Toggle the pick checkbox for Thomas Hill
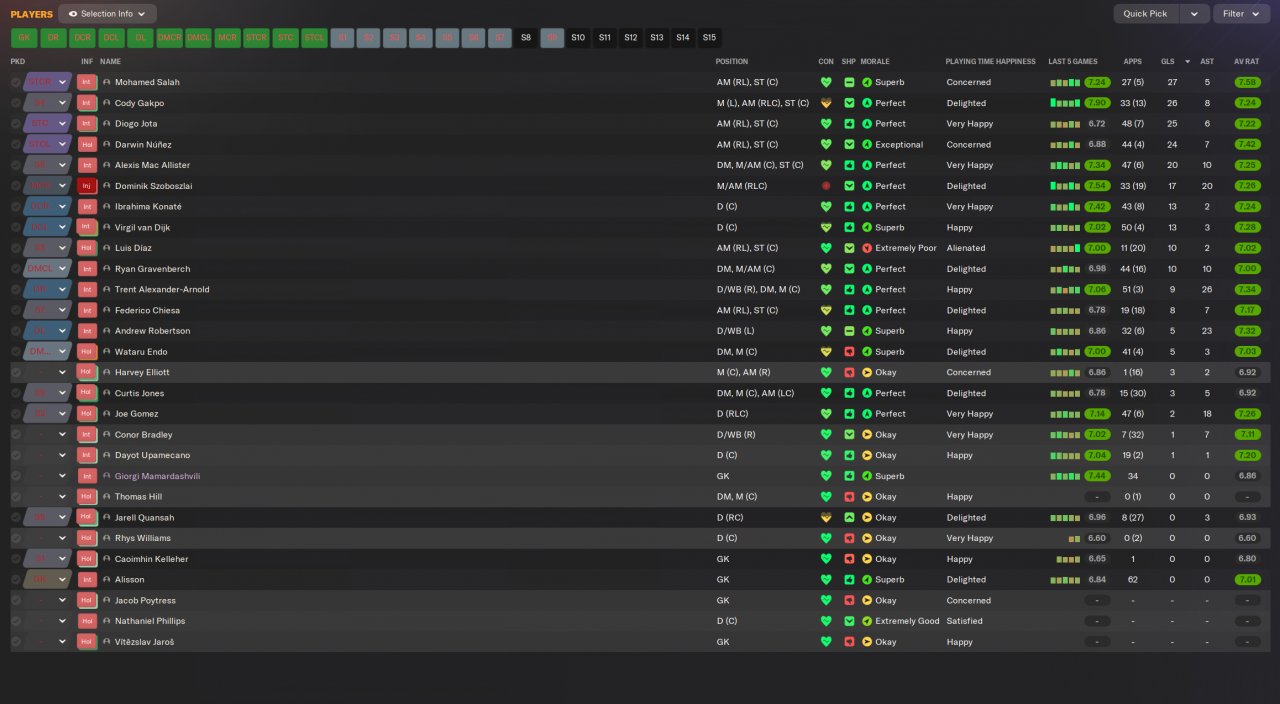Viewport: 1280px width, 704px height. pyautogui.click(x=16, y=497)
